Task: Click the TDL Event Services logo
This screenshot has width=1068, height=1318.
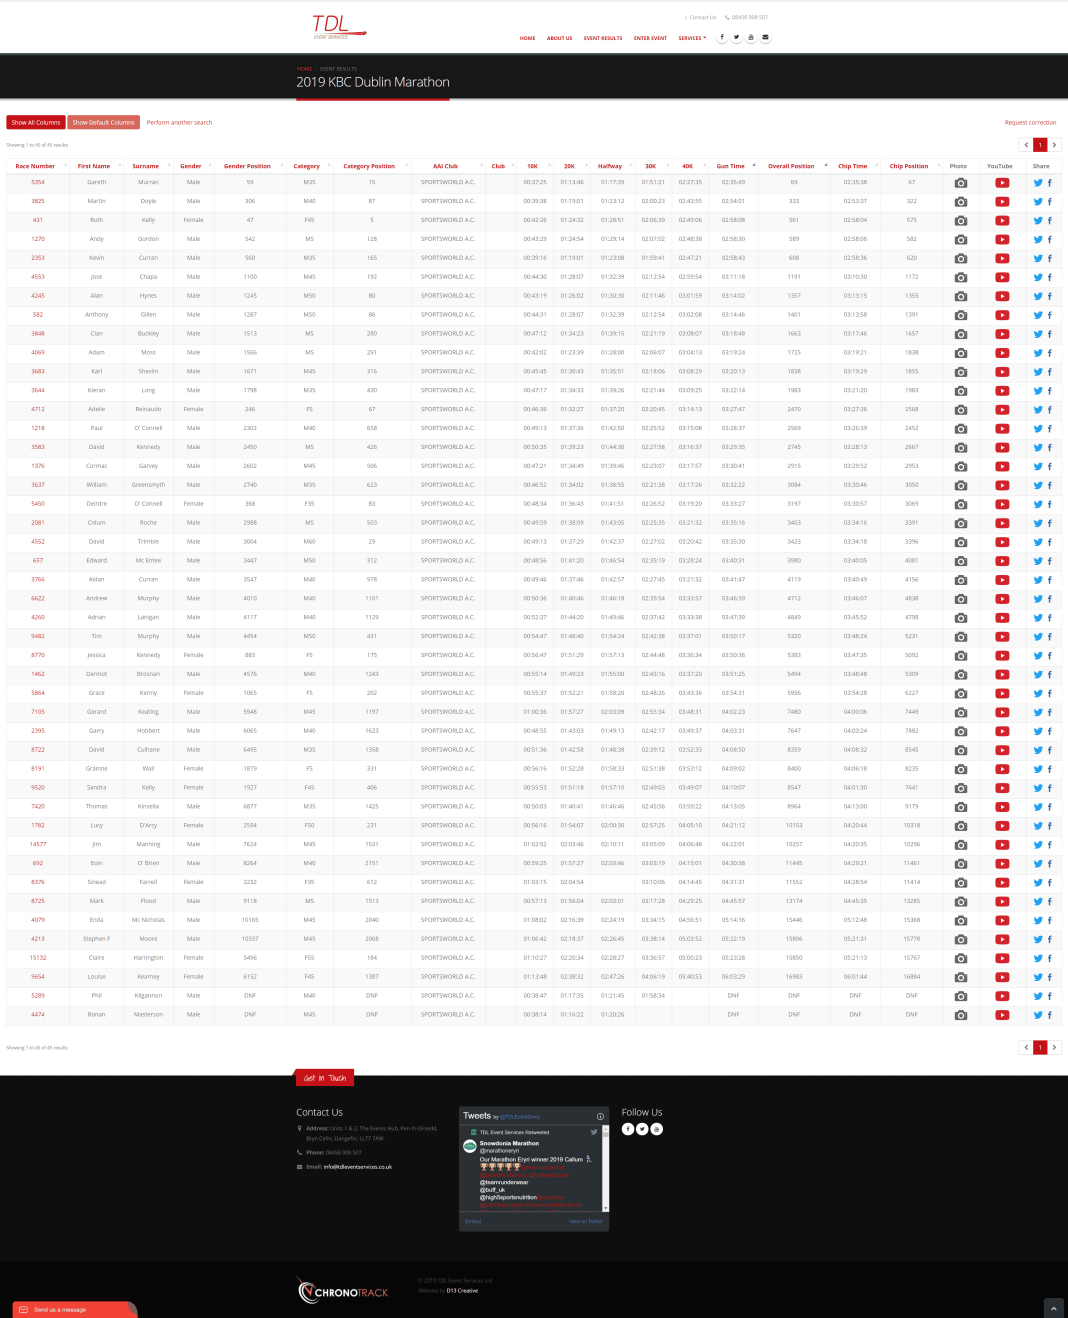Action: tap(338, 27)
